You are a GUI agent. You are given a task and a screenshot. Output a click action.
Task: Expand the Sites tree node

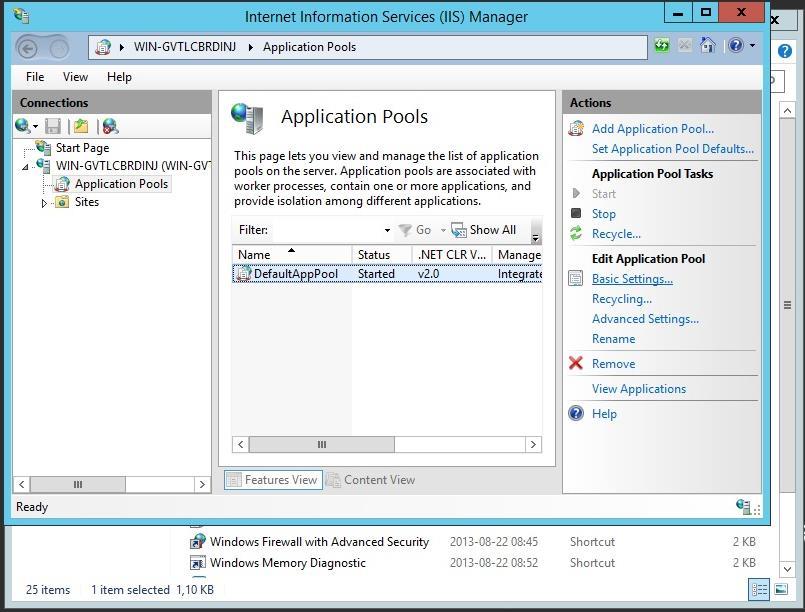click(44, 203)
